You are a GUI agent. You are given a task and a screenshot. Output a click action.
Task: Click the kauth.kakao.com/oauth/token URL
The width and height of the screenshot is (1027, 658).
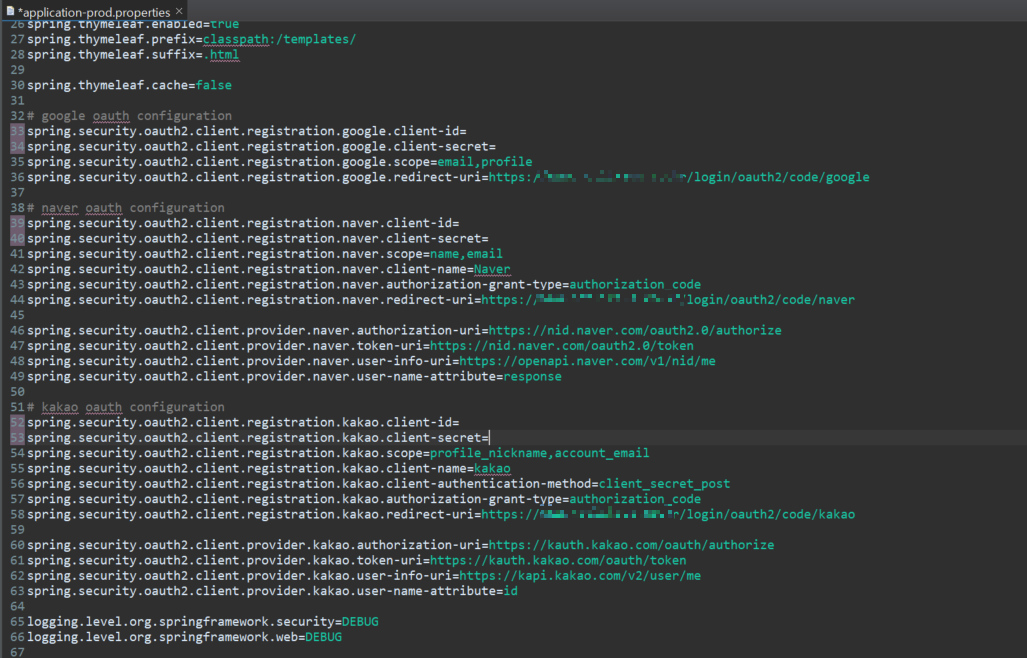pos(558,560)
